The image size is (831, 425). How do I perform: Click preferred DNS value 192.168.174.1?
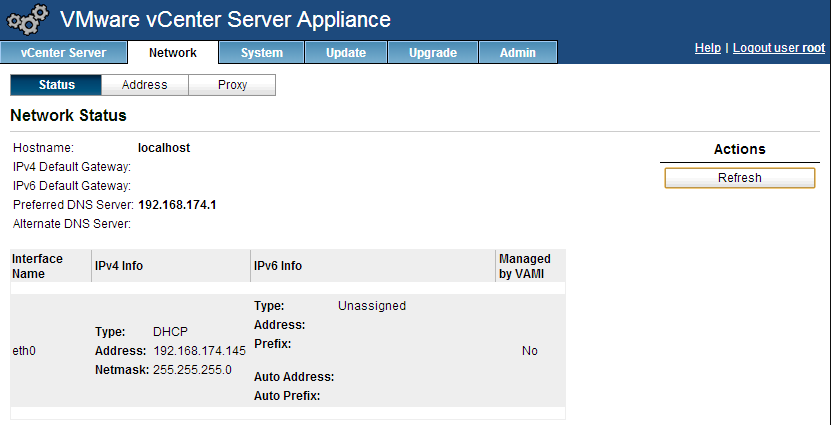tap(177, 205)
